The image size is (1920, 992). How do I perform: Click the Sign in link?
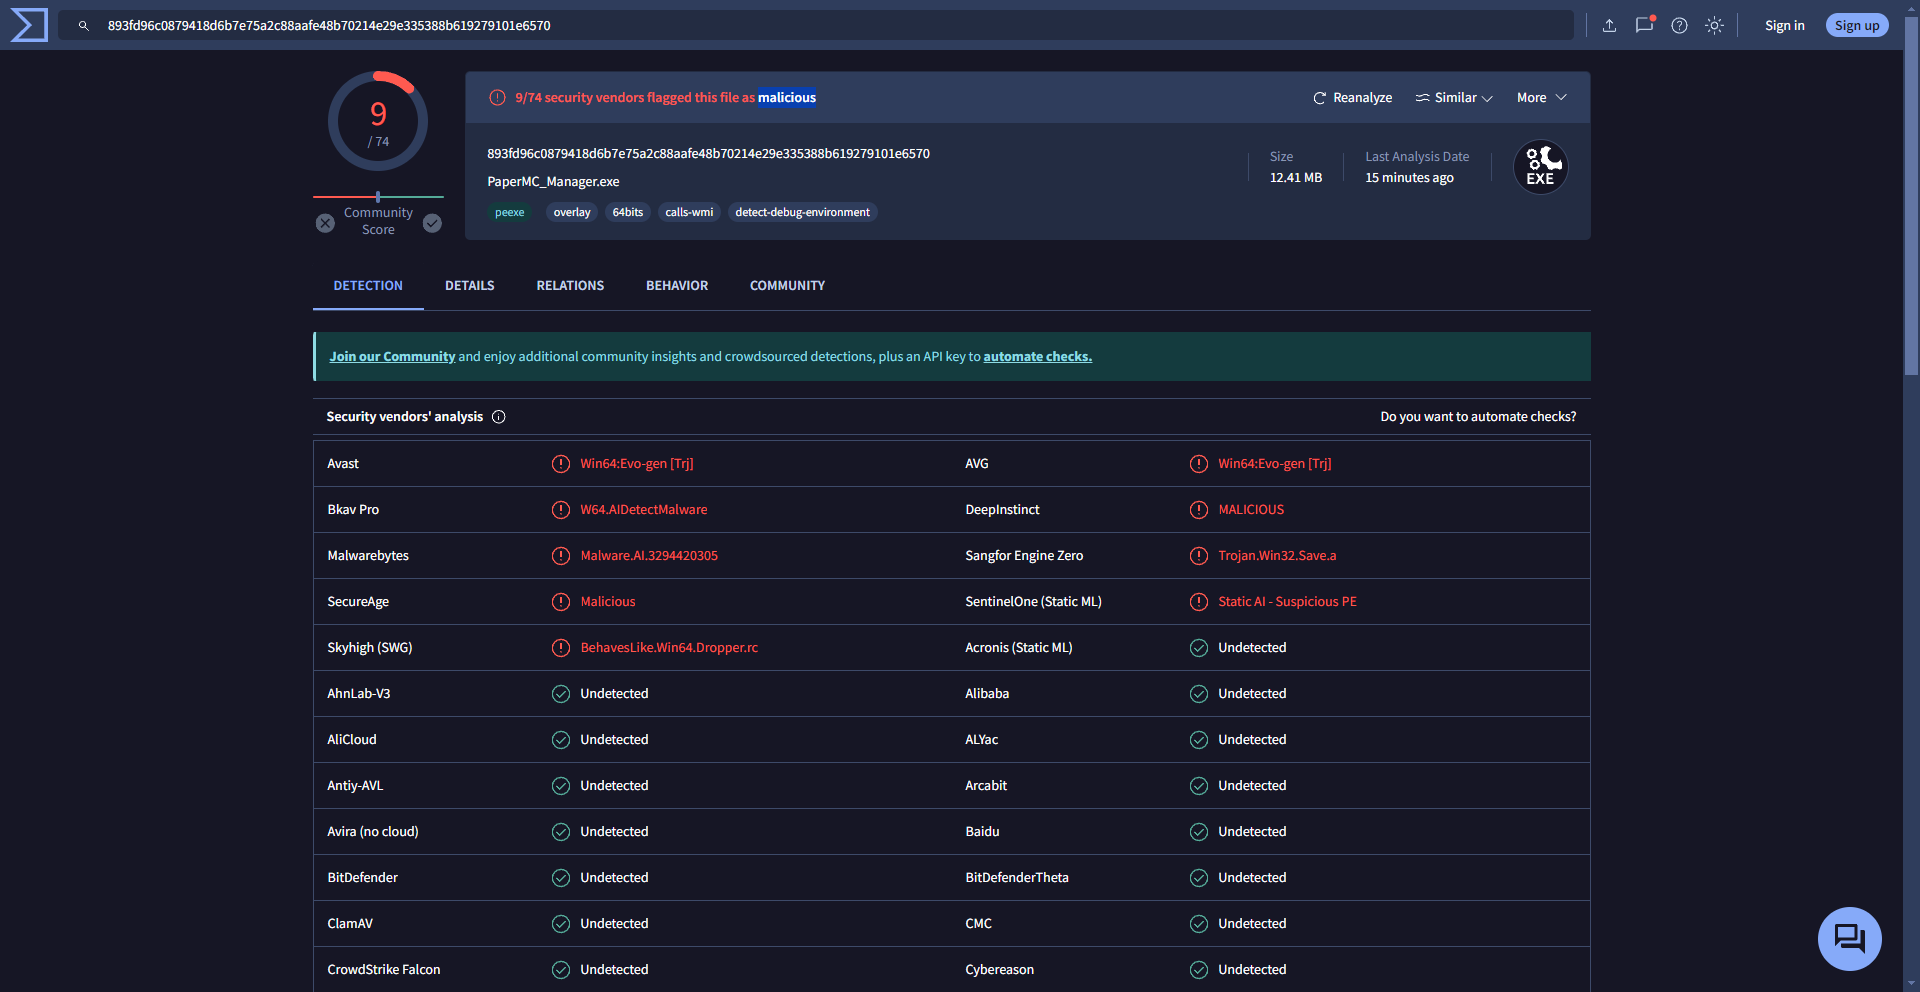point(1785,26)
